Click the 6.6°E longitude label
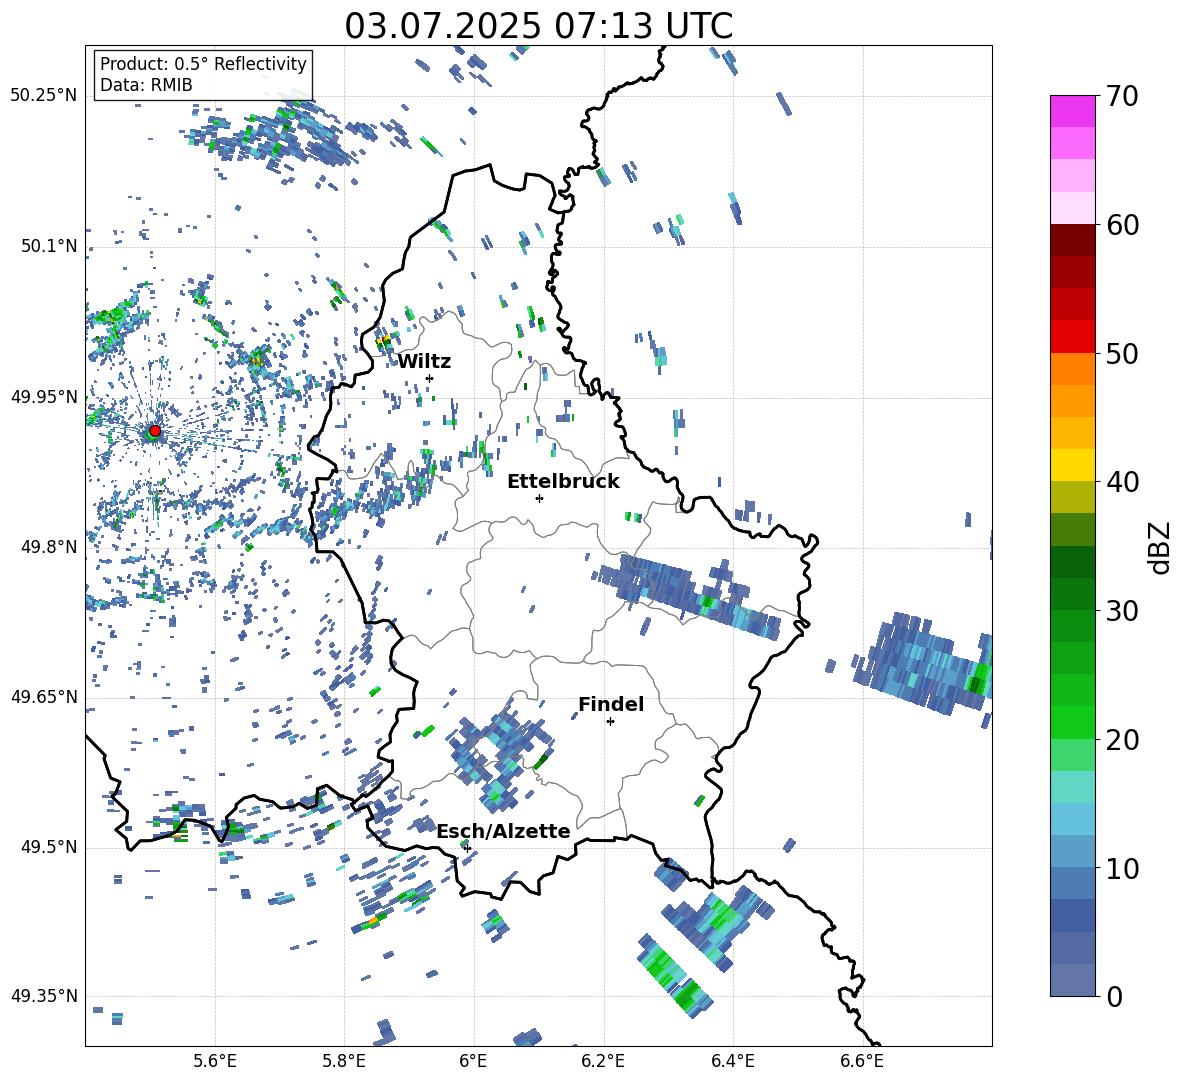This screenshot has height=1081, width=1184. point(862,1062)
